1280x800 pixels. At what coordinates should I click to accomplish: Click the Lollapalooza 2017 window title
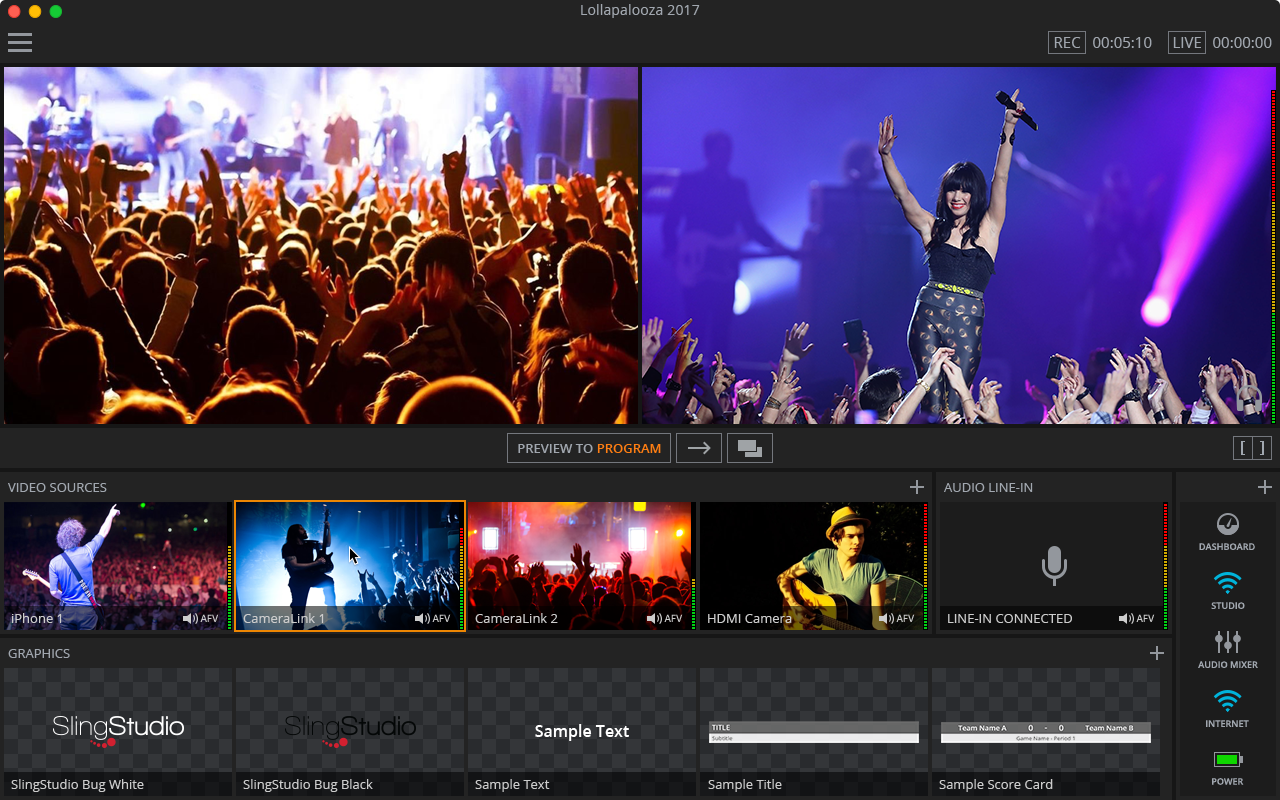[x=640, y=11]
